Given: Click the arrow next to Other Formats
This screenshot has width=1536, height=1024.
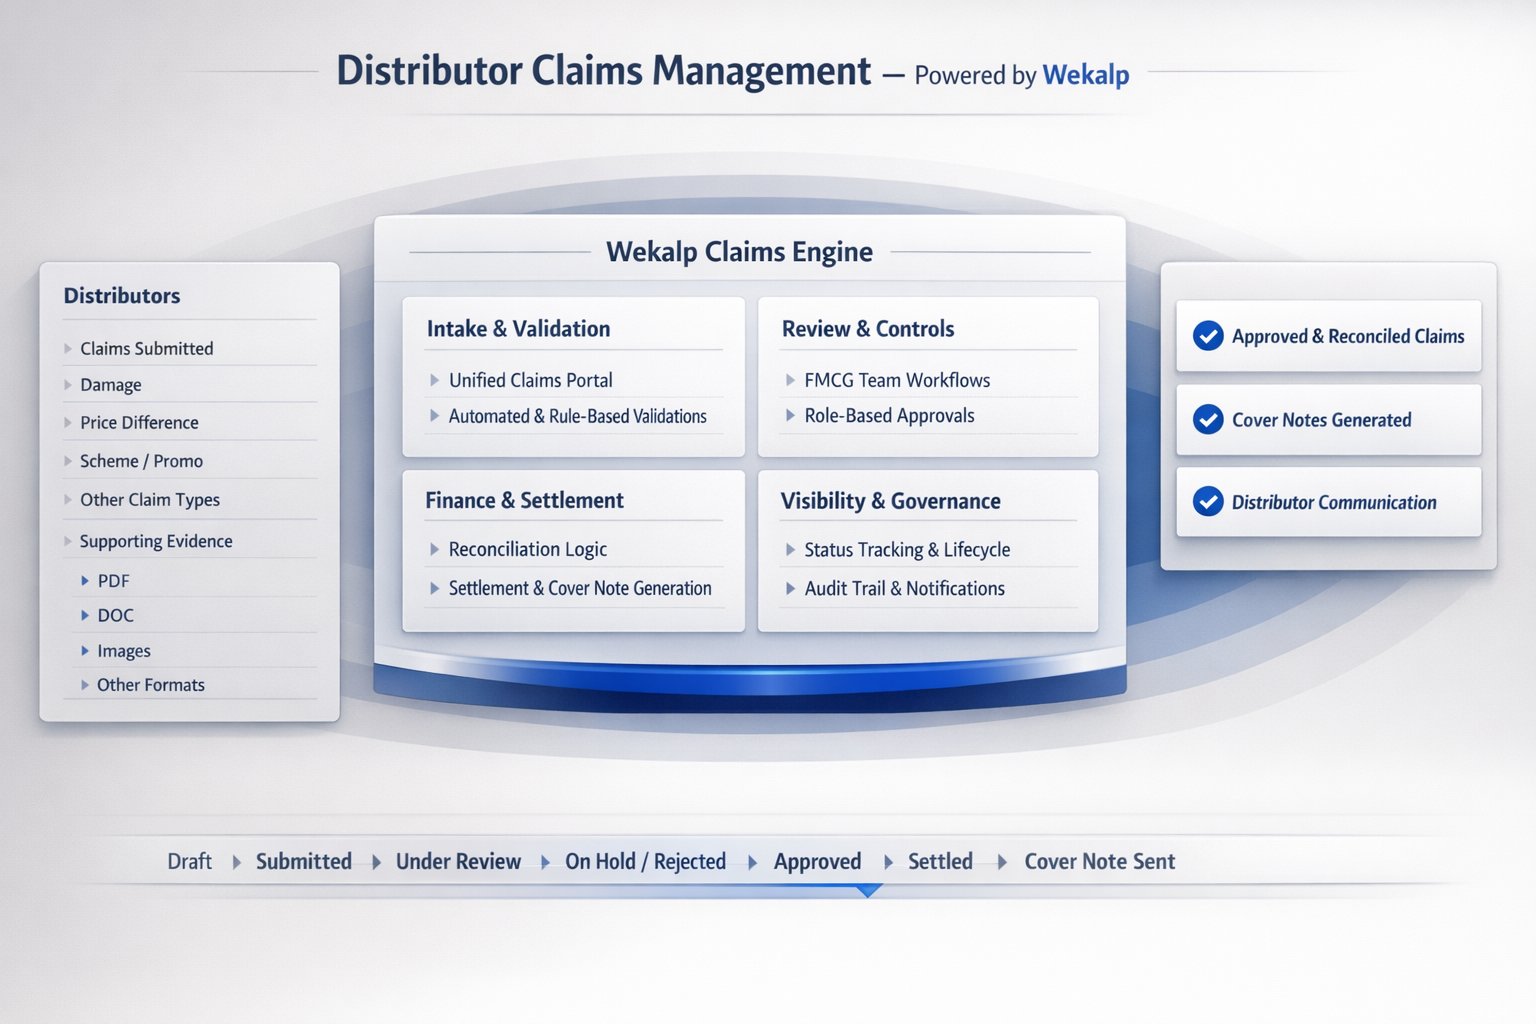Looking at the screenshot, I should [85, 685].
